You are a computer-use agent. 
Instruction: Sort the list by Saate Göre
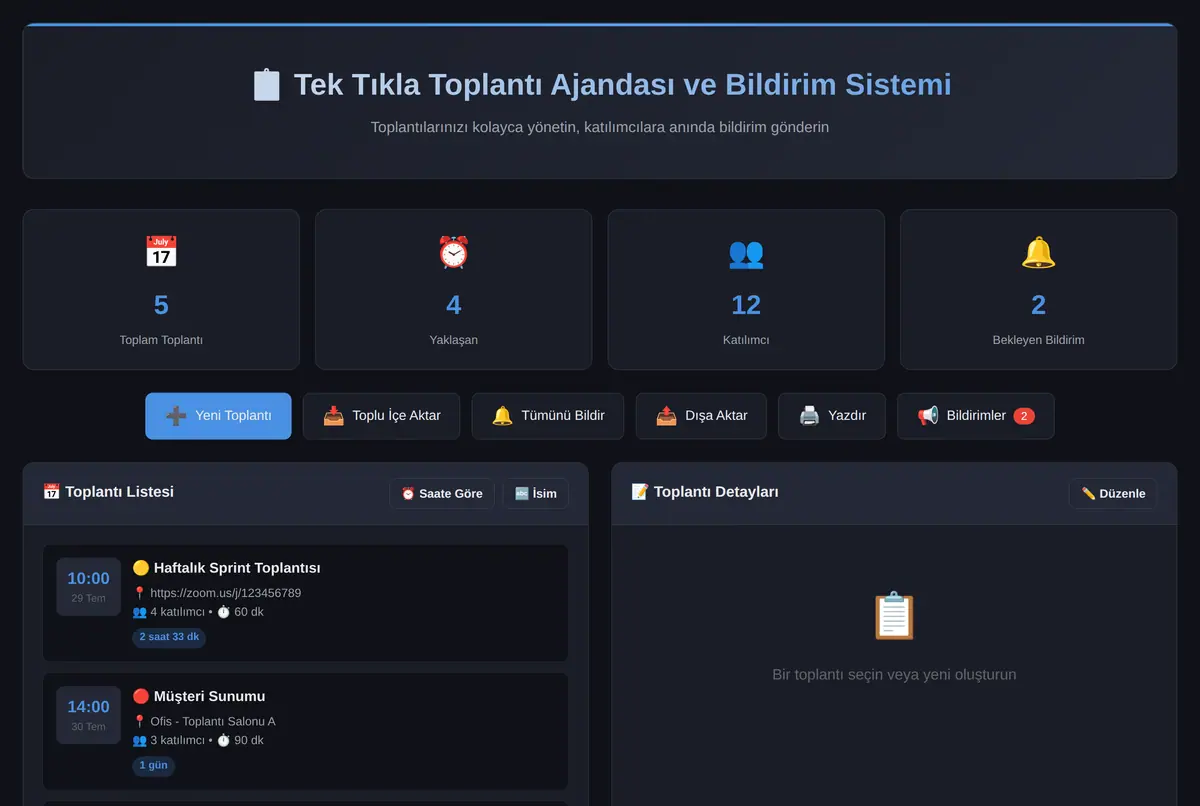tap(442, 494)
